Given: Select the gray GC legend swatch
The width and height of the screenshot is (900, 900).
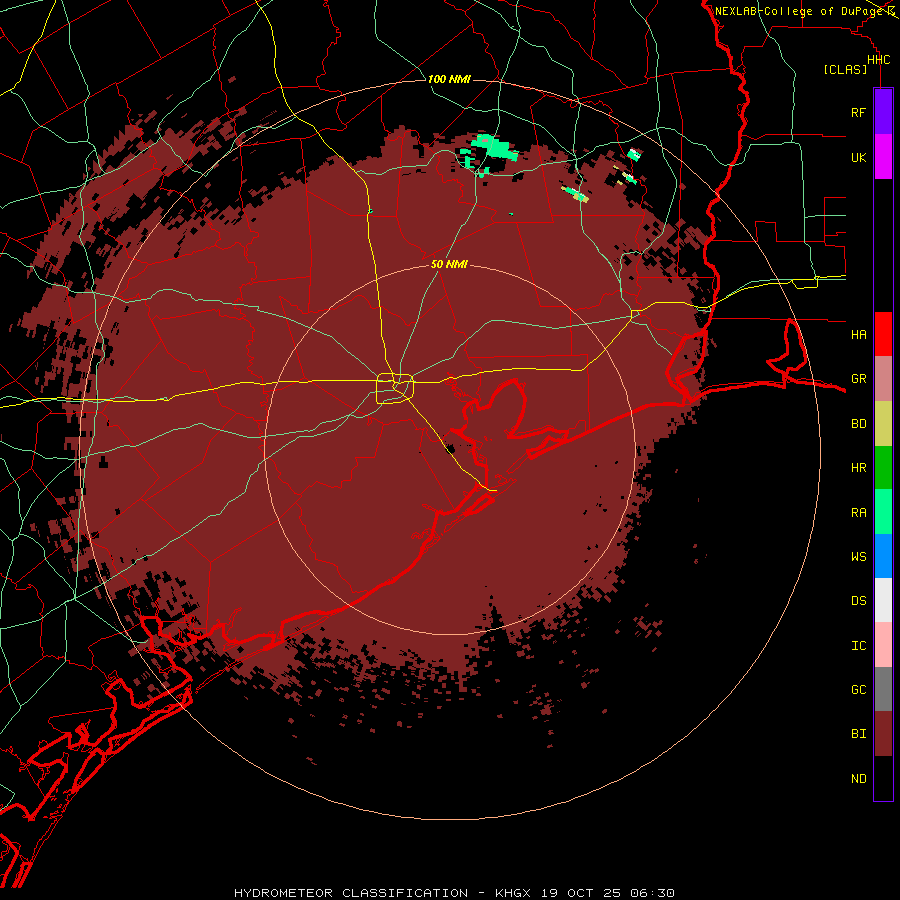Looking at the screenshot, I should pos(883,689).
